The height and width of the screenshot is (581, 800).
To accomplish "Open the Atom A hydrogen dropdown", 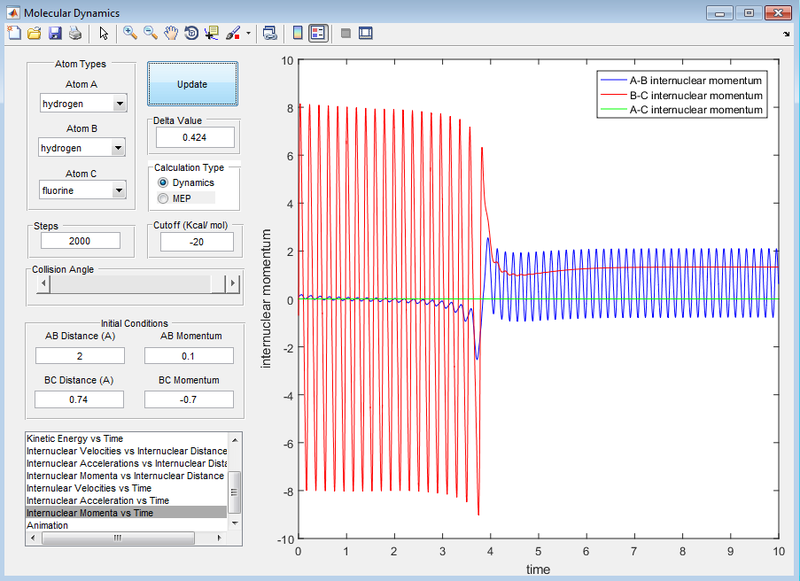I will (x=84, y=104).
